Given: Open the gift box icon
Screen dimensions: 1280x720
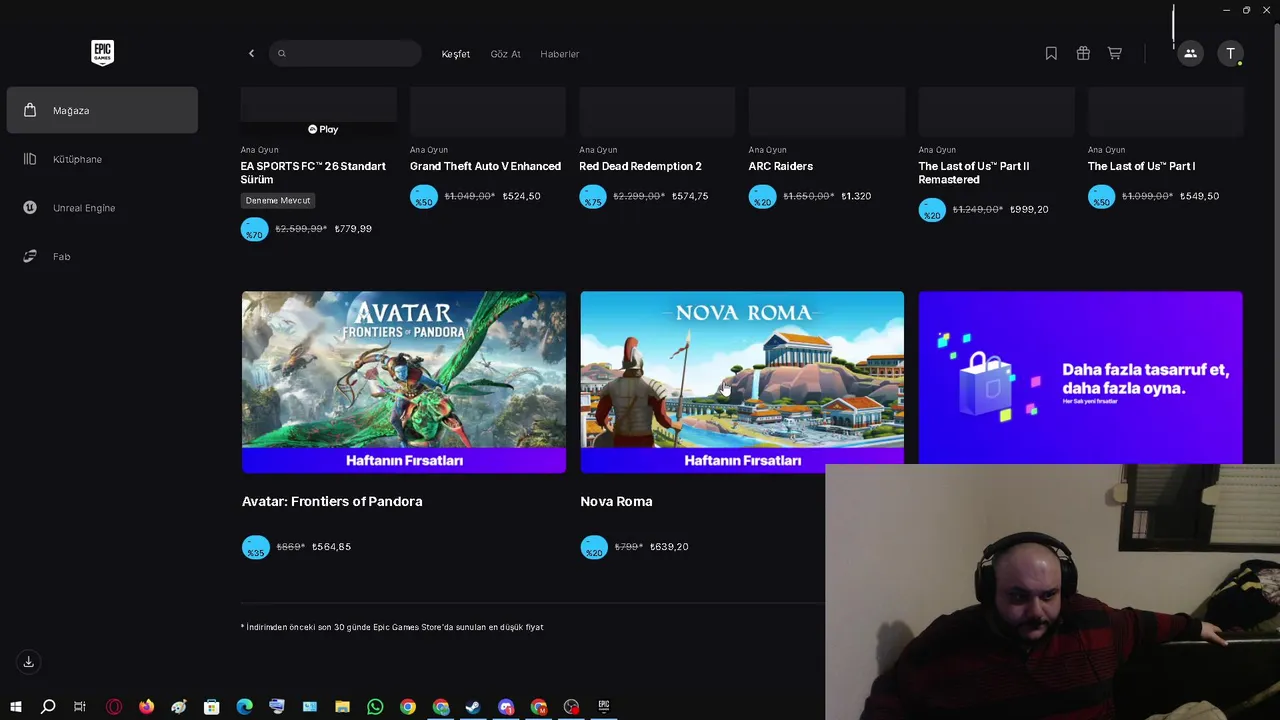Looking at the screenshot, I should [x=1083, y=54].
